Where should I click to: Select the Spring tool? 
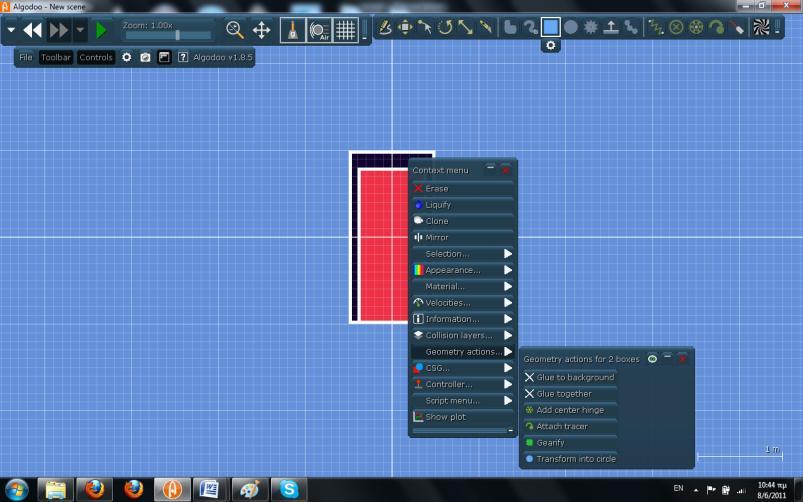click(x=656, y=27)
